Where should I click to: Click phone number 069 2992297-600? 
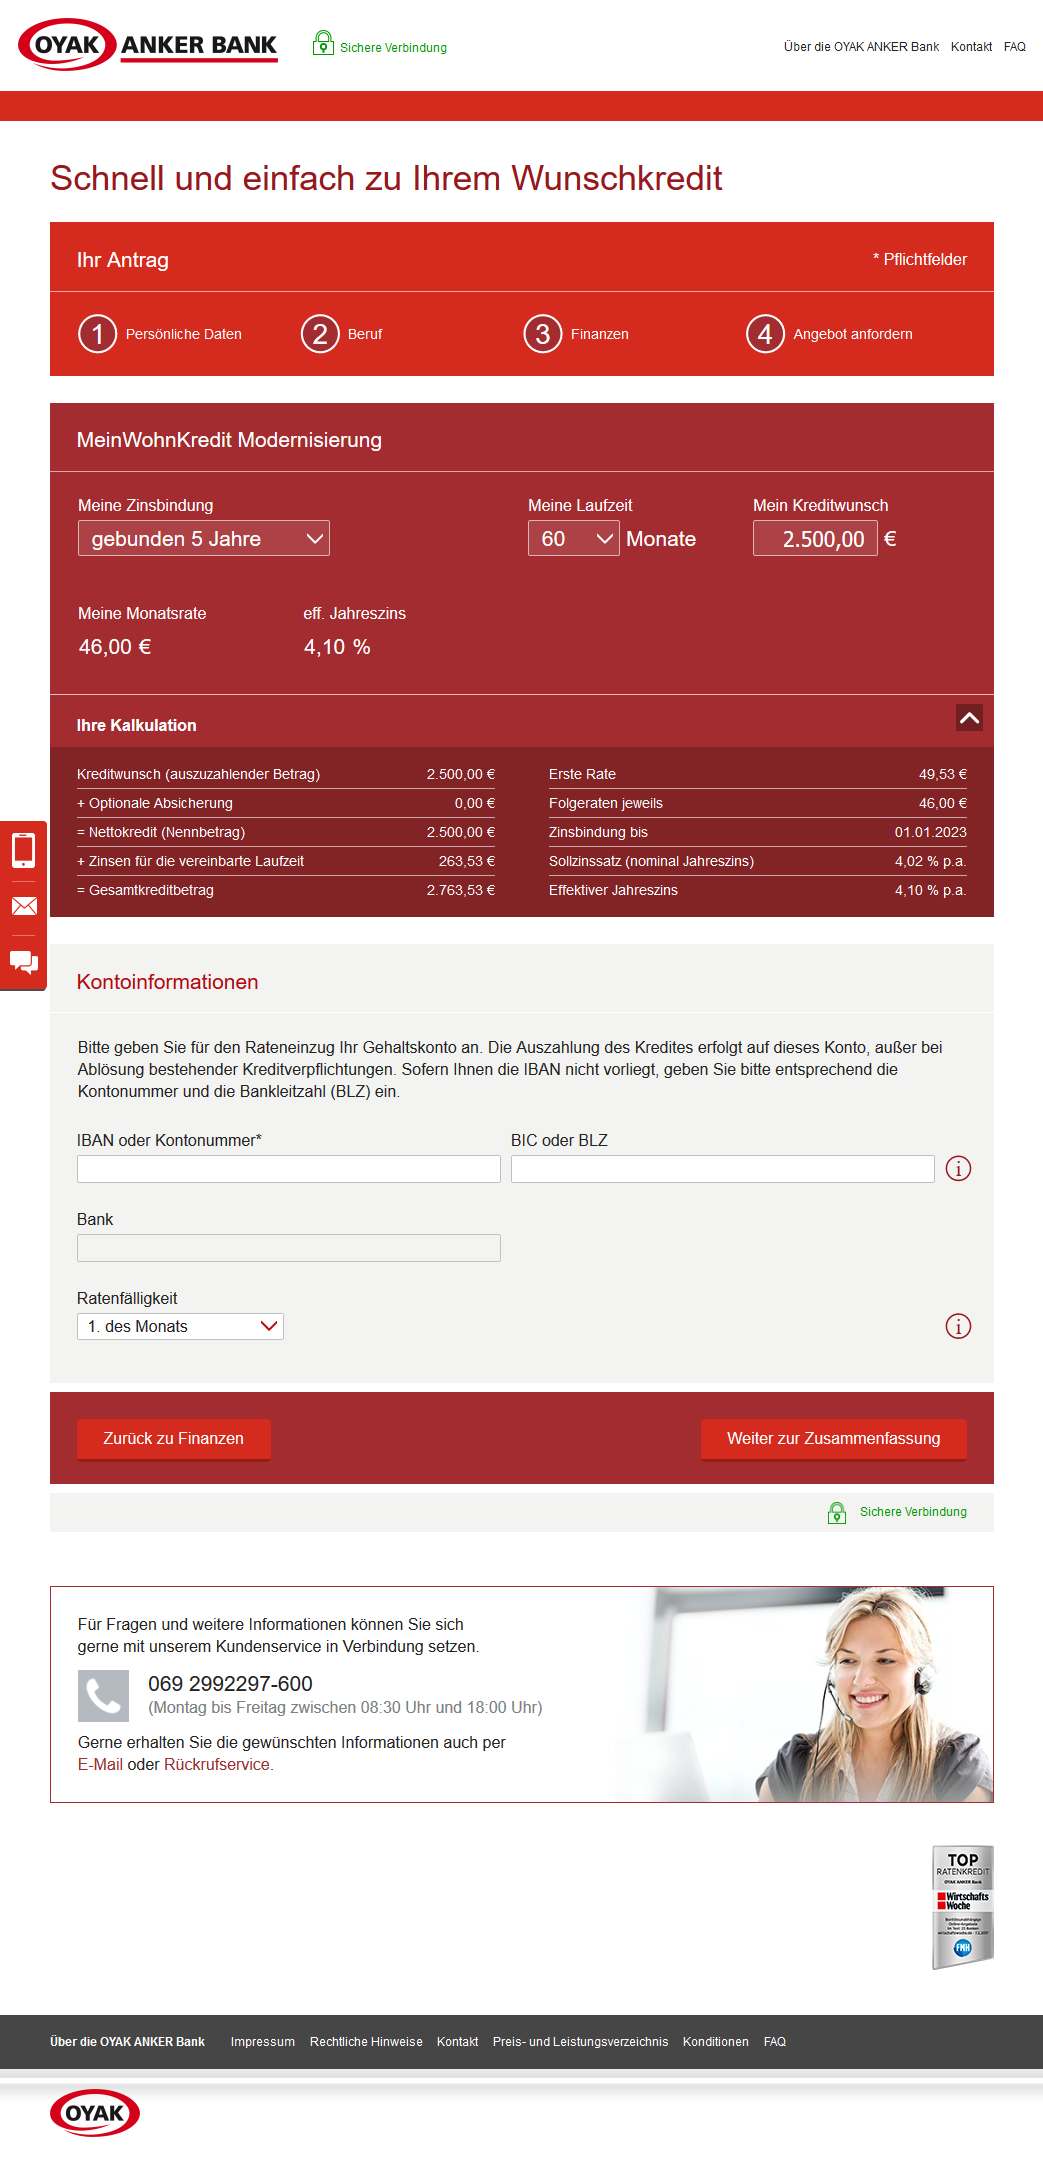[x=230, y=1684]
